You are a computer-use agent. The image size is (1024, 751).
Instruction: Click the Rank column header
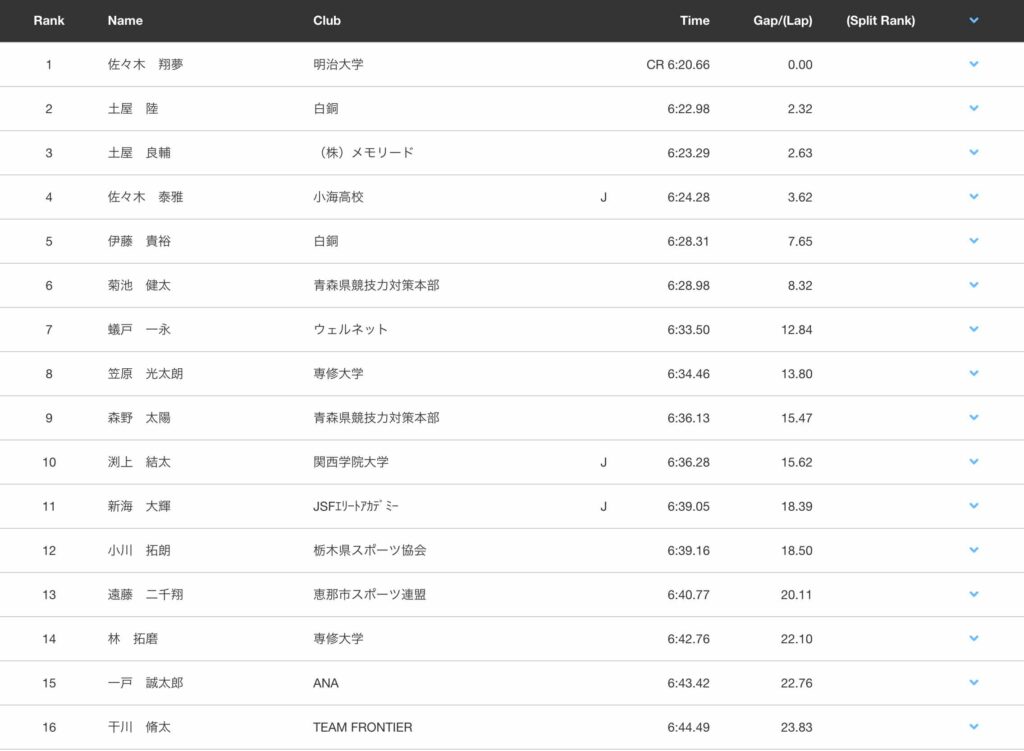click(x=49, y=20)
